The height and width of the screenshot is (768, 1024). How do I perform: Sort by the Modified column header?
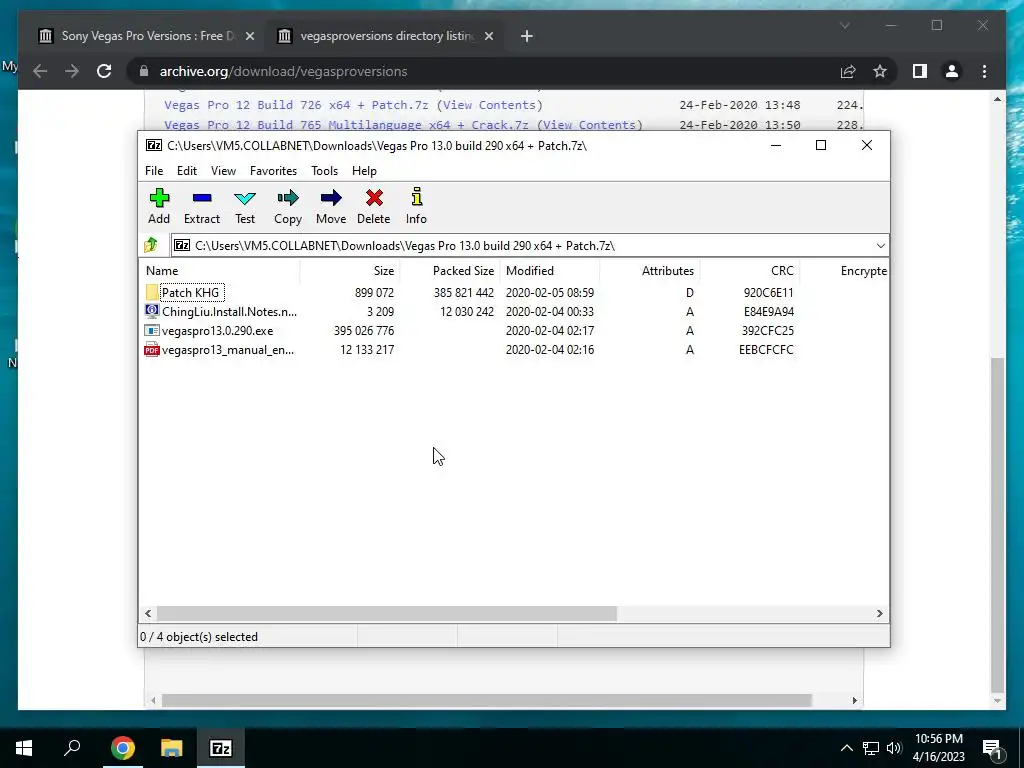click(x=550, y=270)
